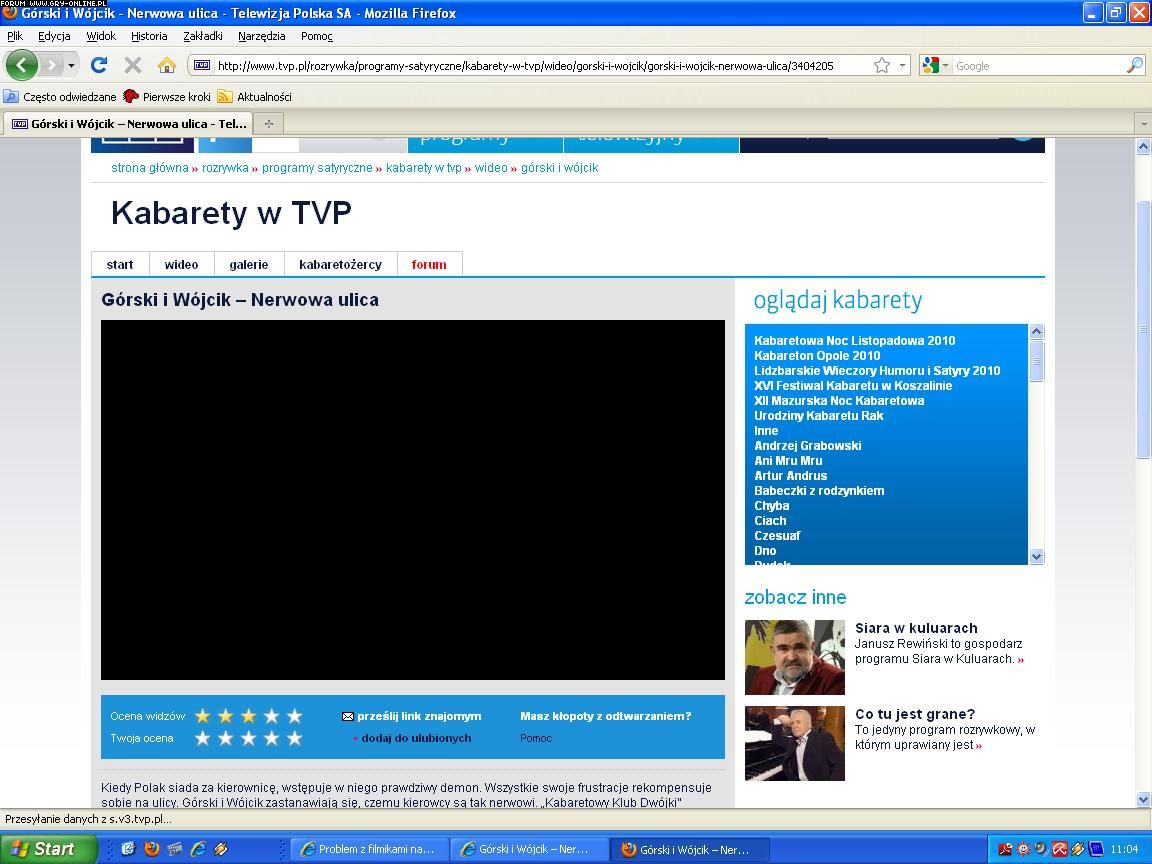The width and height of the screenshot is (1152, 864).
Task: Focus the Google search input field
Action: coord(1038,65)
